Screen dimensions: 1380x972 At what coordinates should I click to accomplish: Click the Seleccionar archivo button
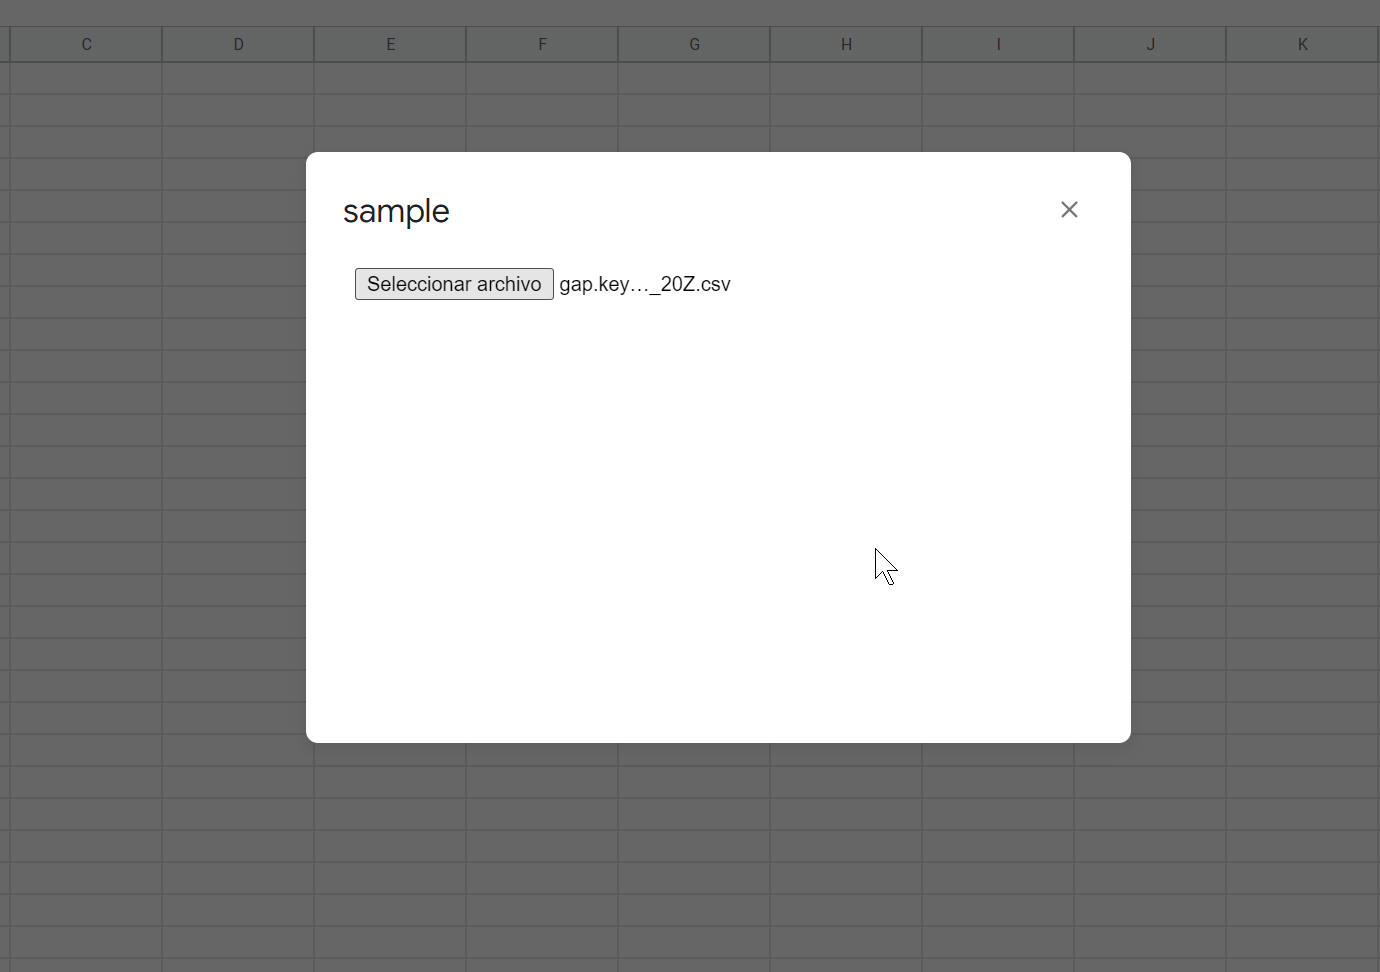454,284
